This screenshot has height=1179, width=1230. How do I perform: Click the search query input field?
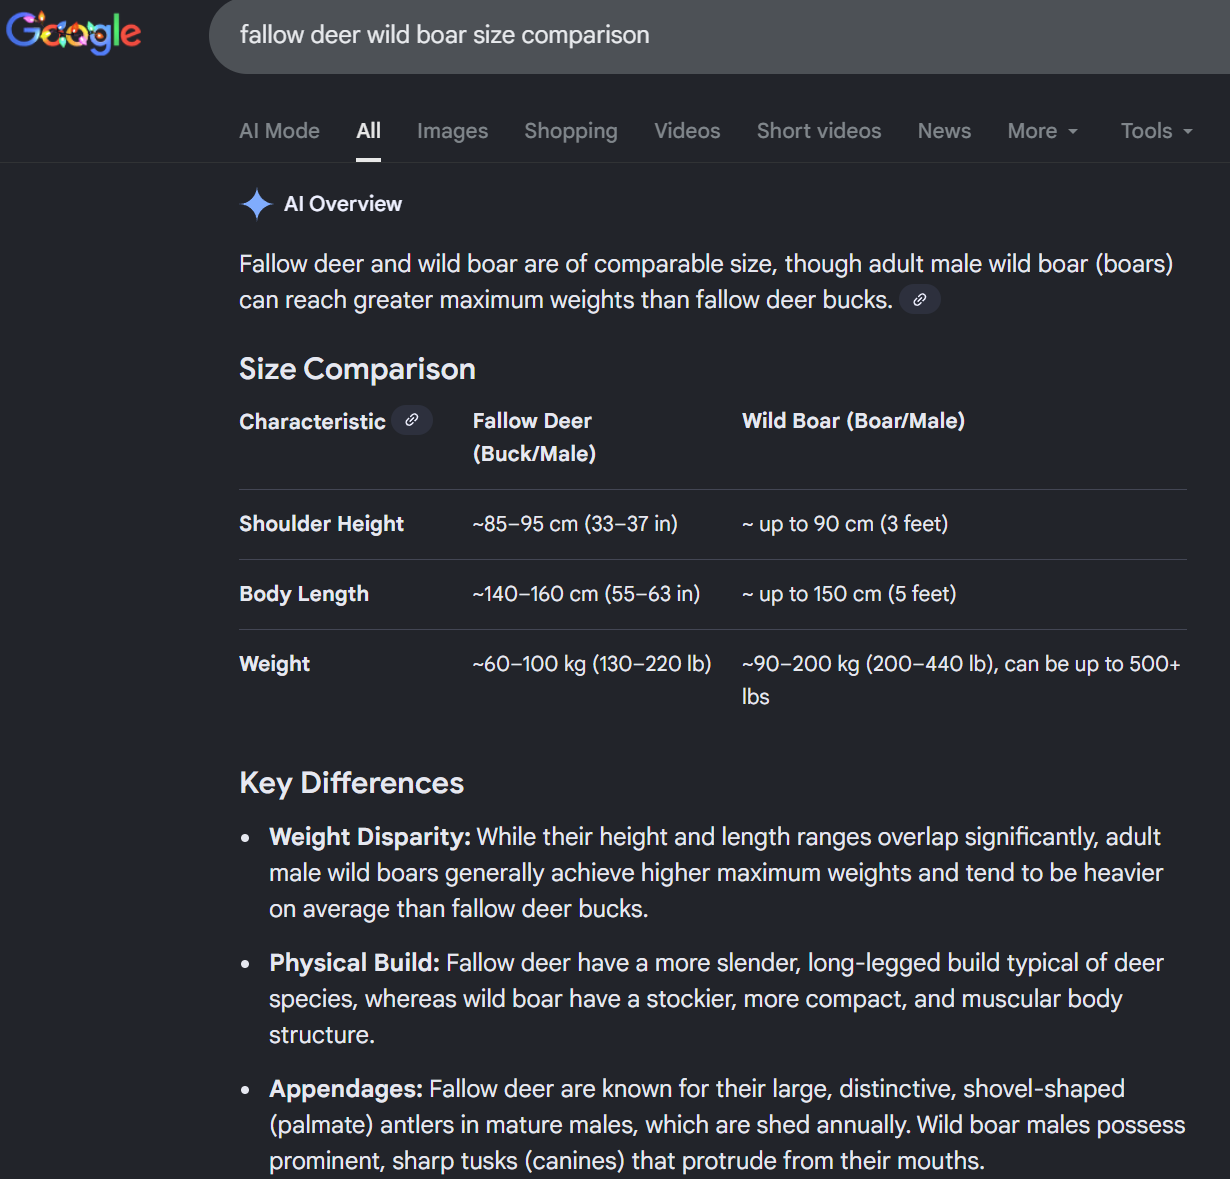click(x=700, y=36)
